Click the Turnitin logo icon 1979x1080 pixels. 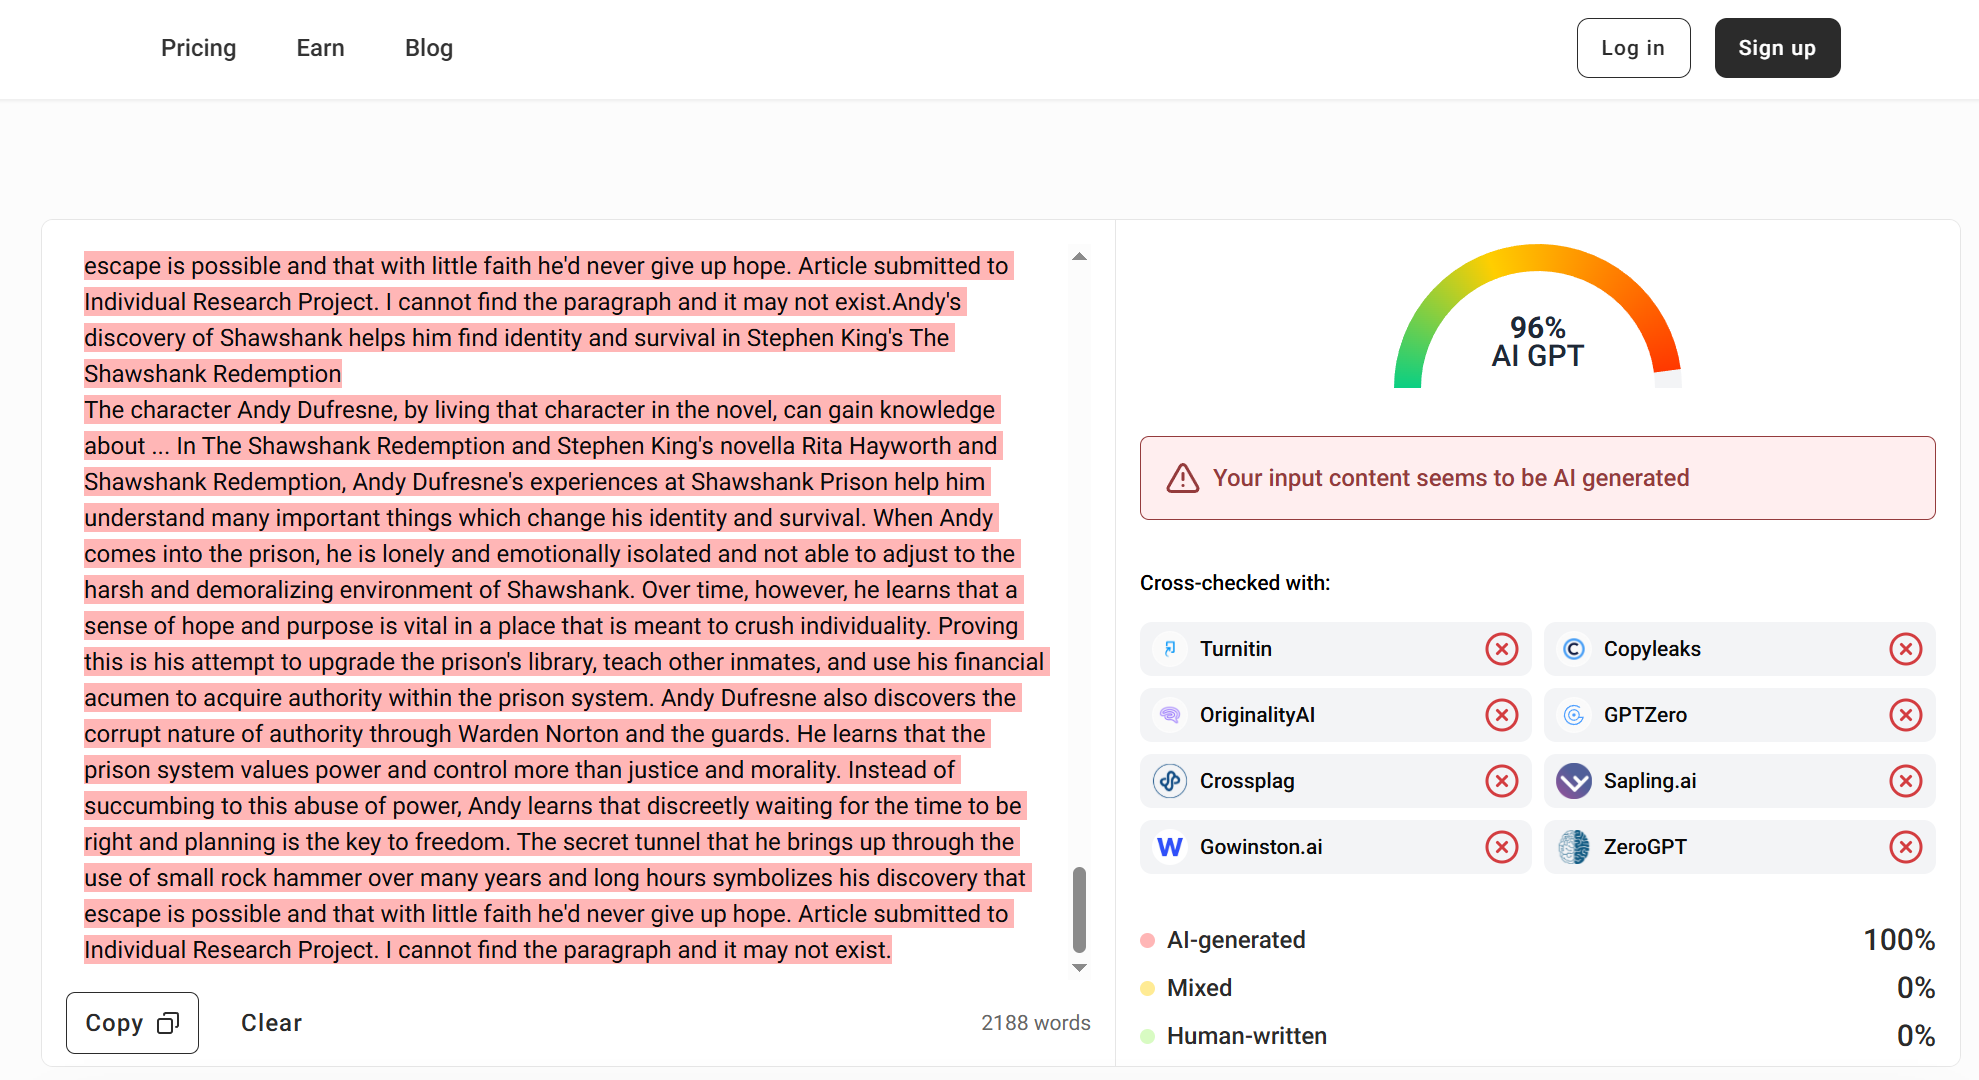(x=1170, y=649)
